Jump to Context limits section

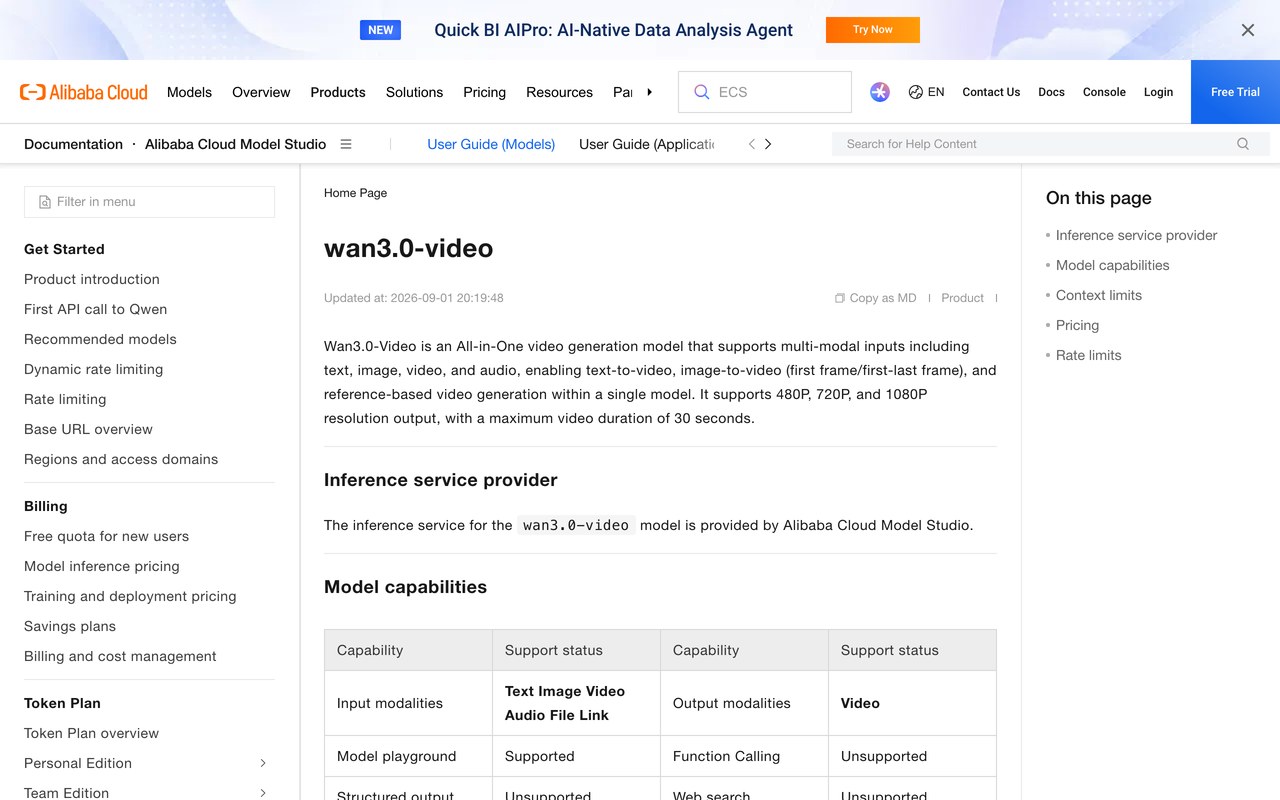pyautogui.click(x=1098, y=295)
